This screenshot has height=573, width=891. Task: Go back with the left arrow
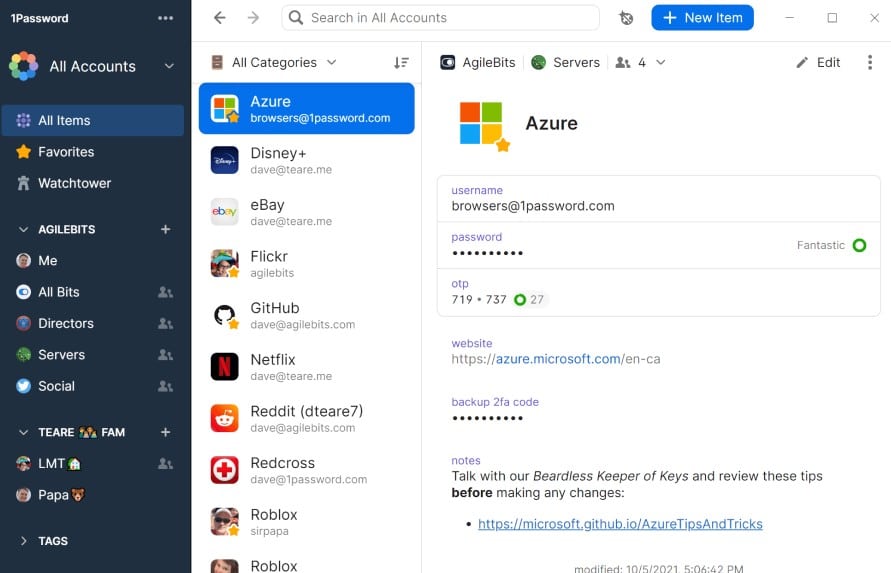pyautogui.click(x=220, y=18)
